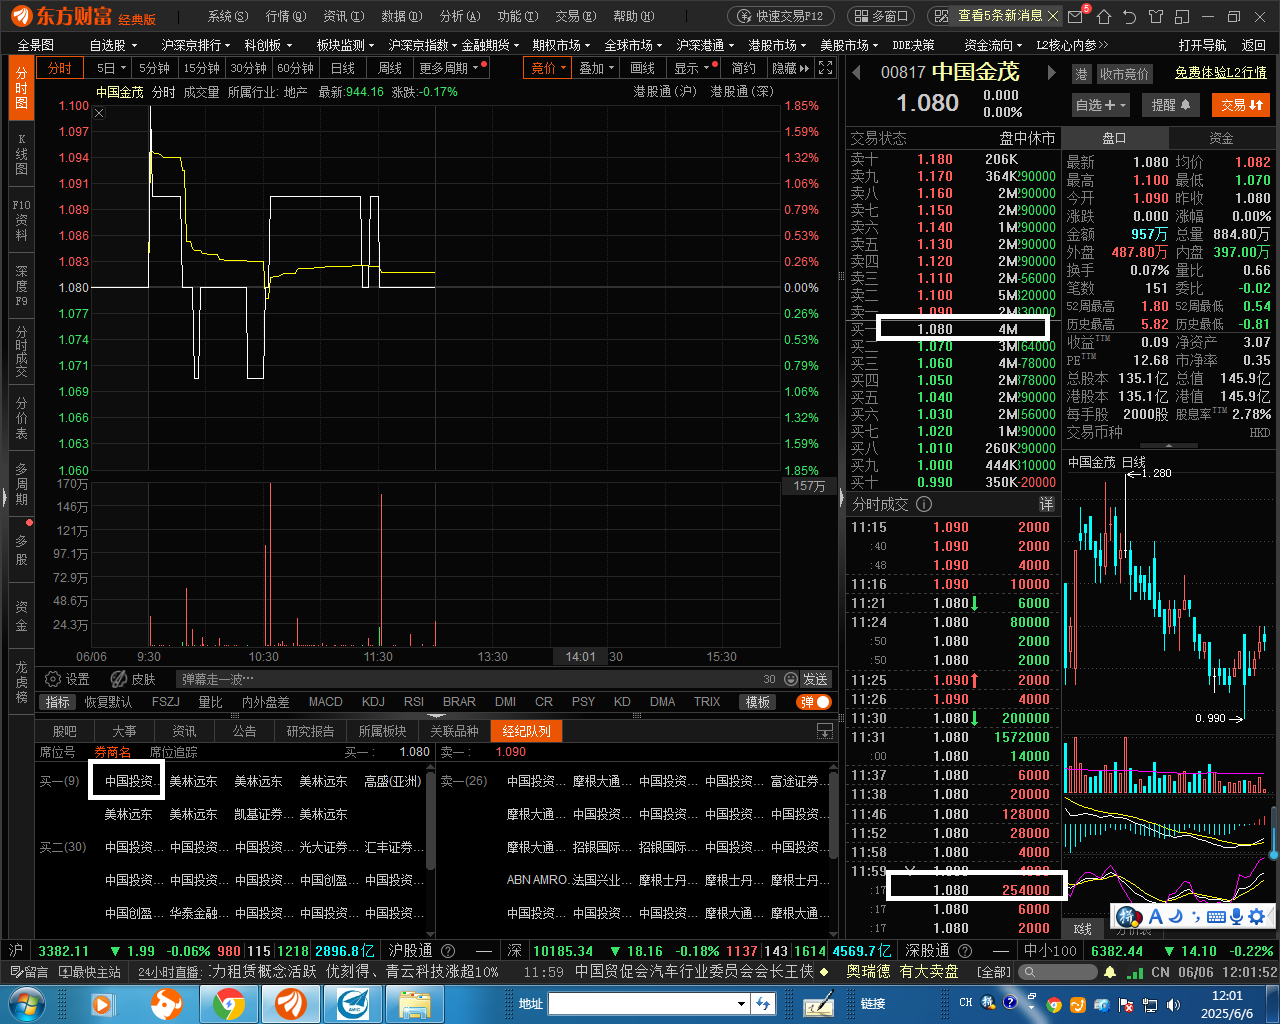Click Windows Start button

tap(27, 1003)
